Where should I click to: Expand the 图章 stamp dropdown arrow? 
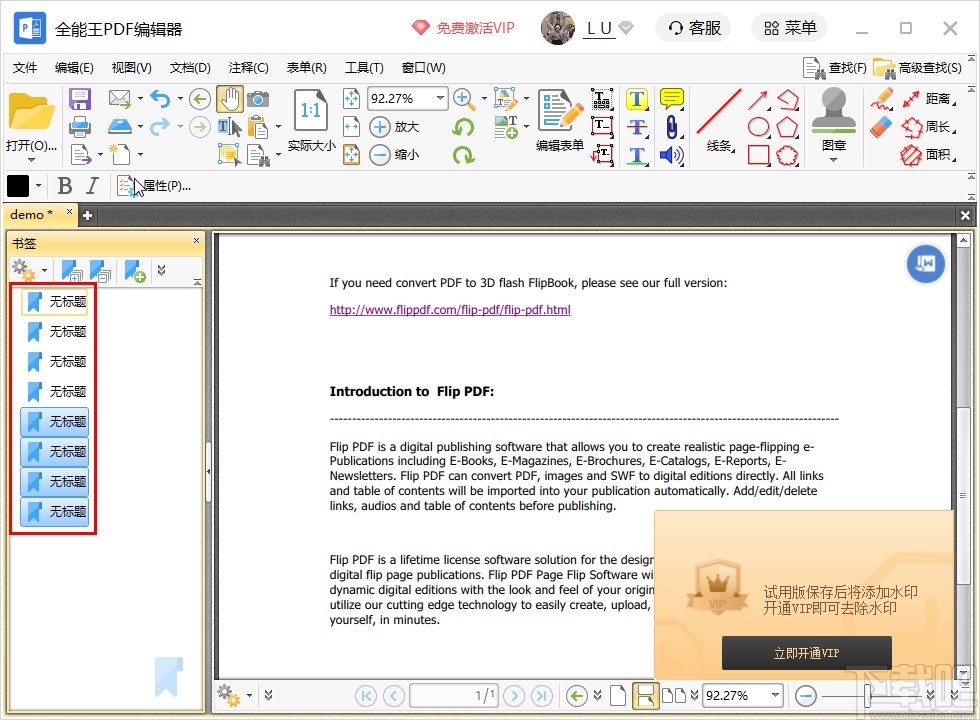(834, 160)
